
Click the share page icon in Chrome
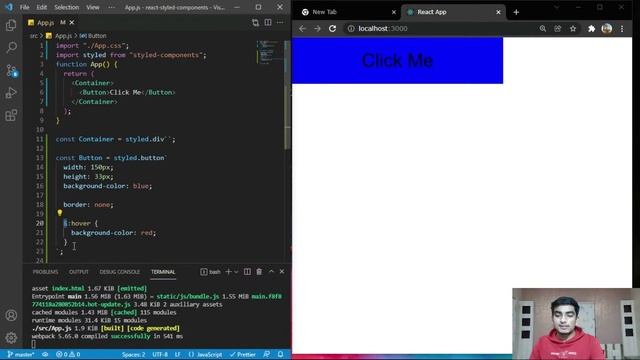pyautogui.click(x=558, y=29)
